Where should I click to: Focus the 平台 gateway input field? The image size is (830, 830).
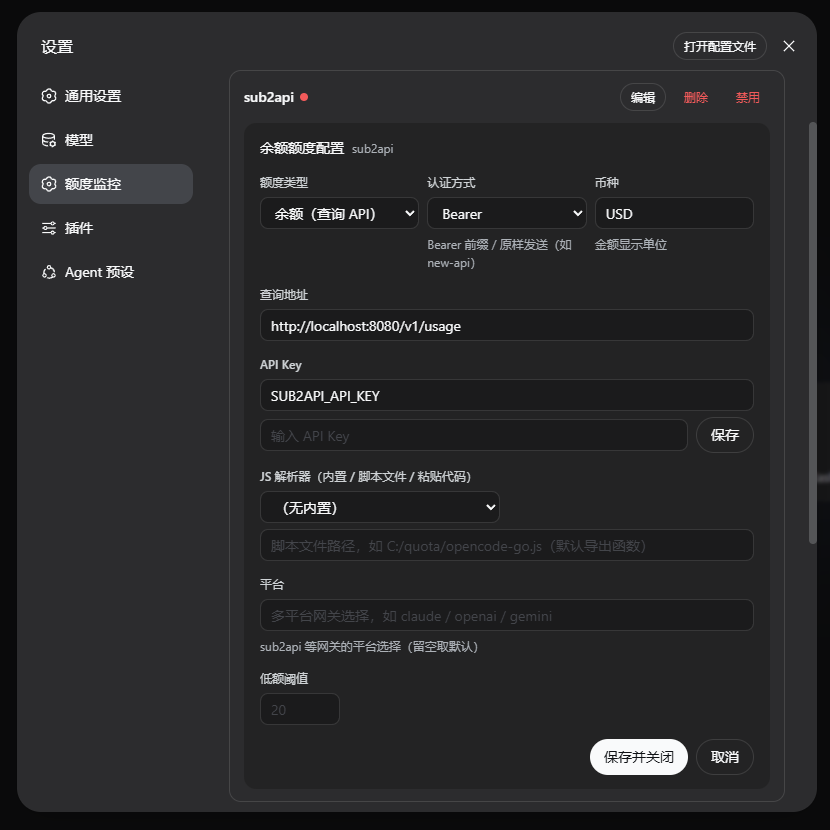tap(507, 615)
